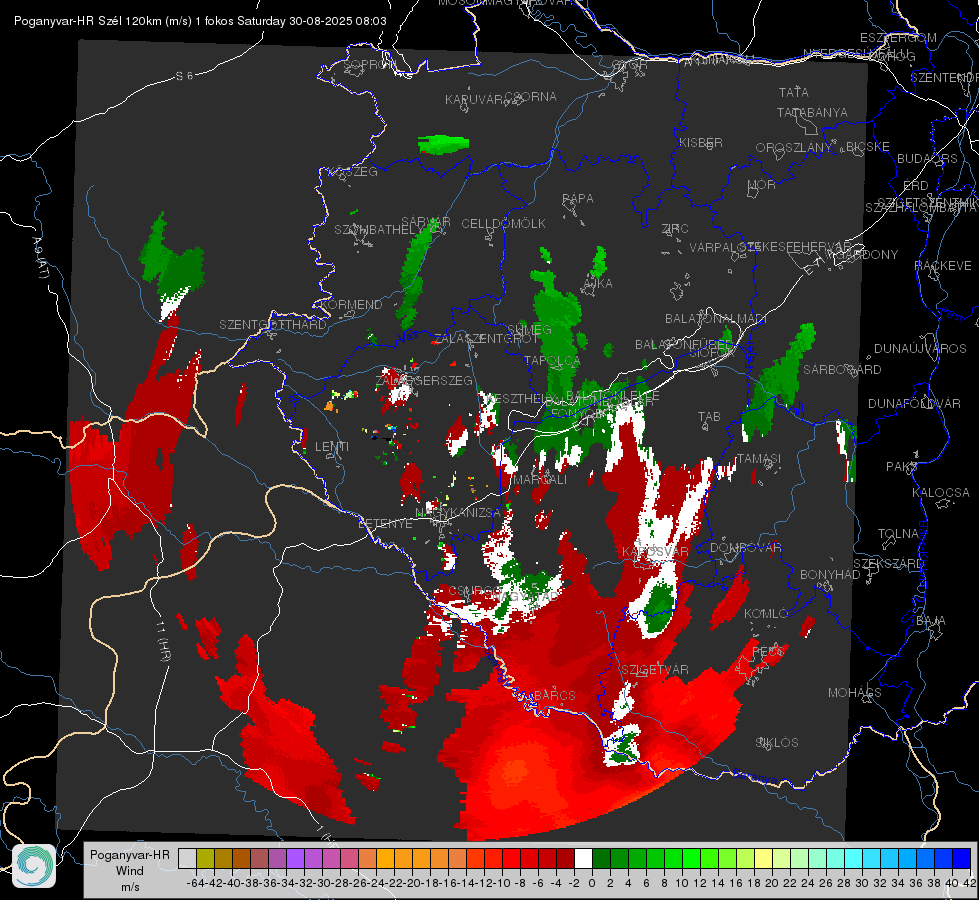Click the TAMASI city label
The width and height of the screenshot is (979, 900).
(x=759, y=458)
